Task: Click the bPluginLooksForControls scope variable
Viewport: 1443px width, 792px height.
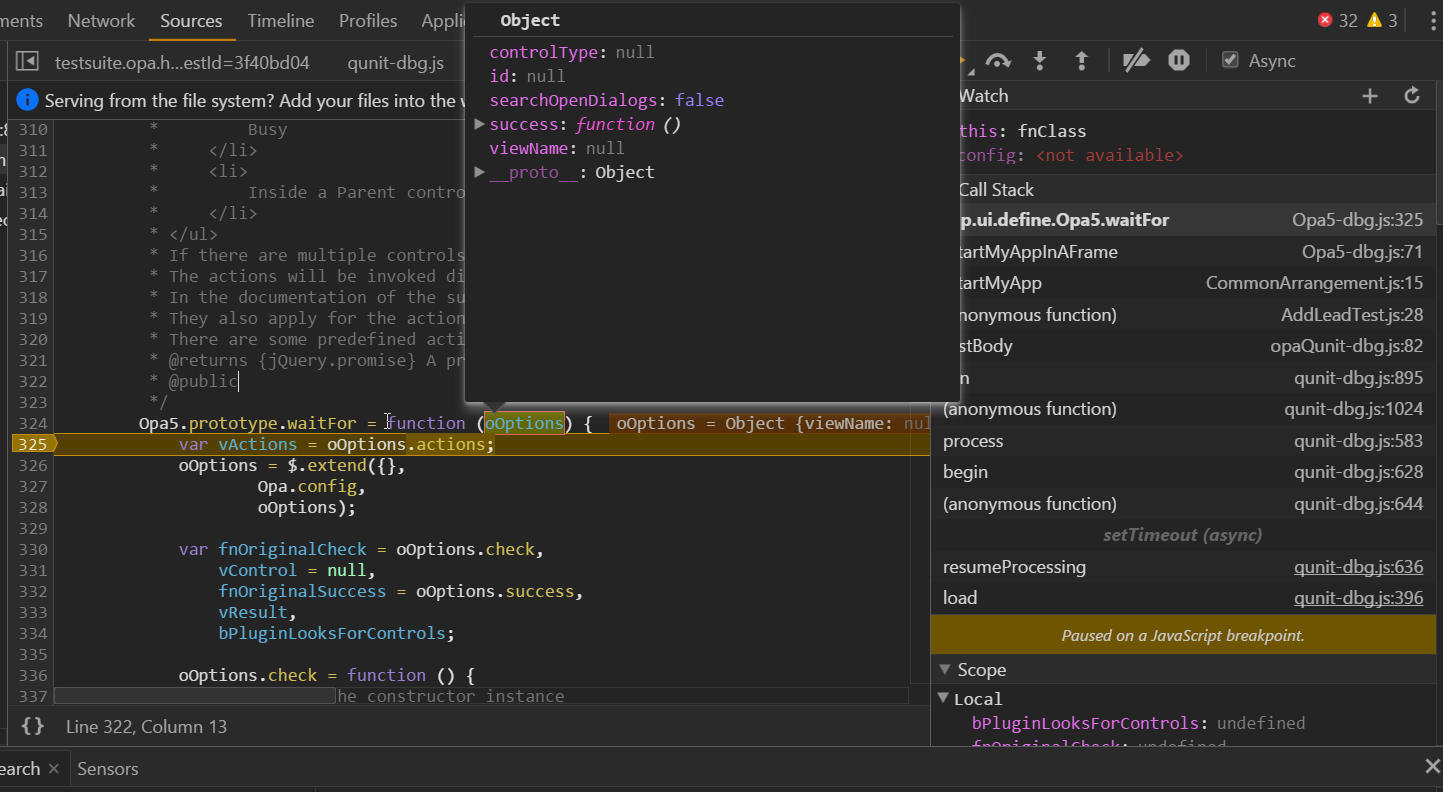Action: [x=1138, y=723]
